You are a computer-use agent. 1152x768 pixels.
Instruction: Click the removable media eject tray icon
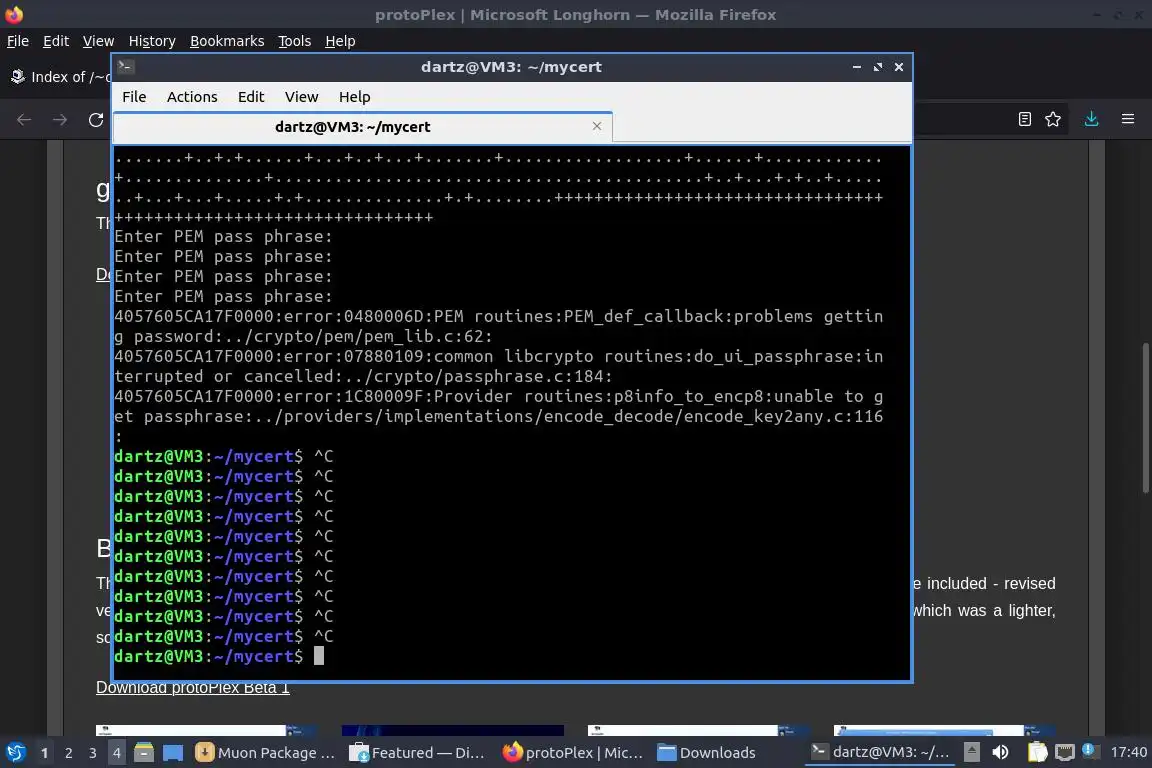click(971, 752)
